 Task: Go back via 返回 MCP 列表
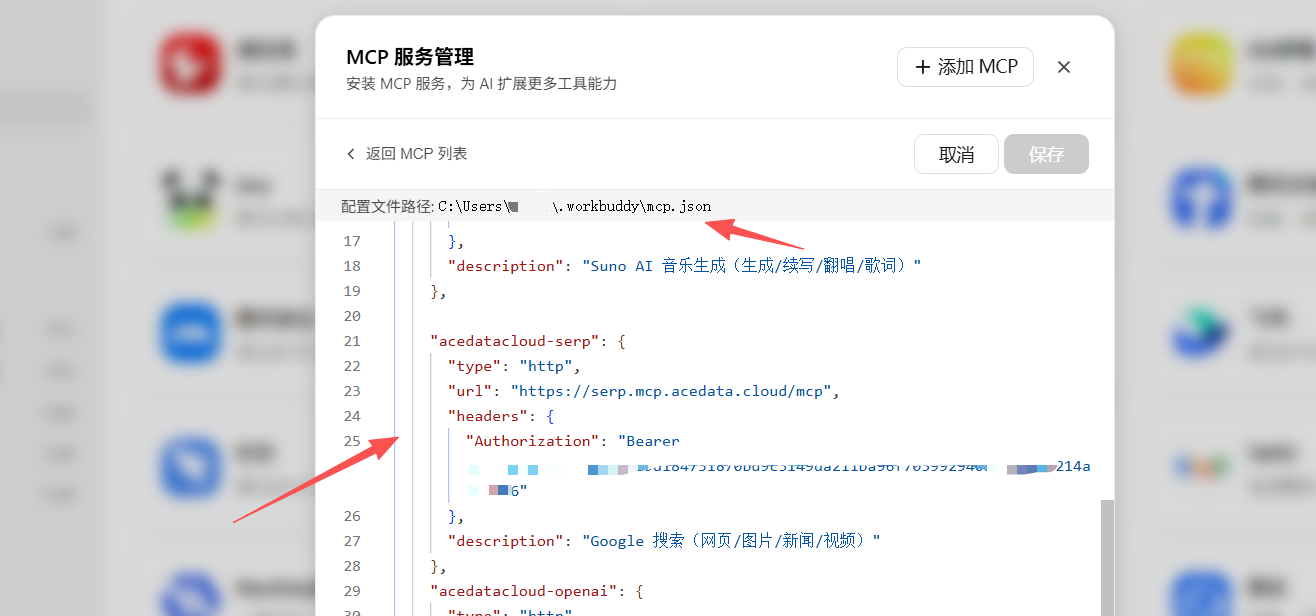(407, 154)
